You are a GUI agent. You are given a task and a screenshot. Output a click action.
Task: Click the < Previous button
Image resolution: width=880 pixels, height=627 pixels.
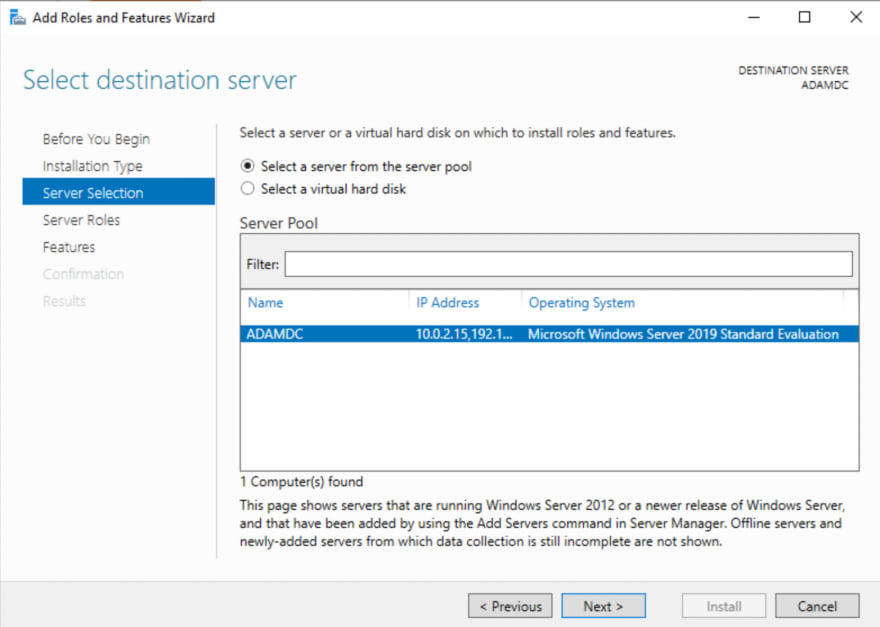510,606
